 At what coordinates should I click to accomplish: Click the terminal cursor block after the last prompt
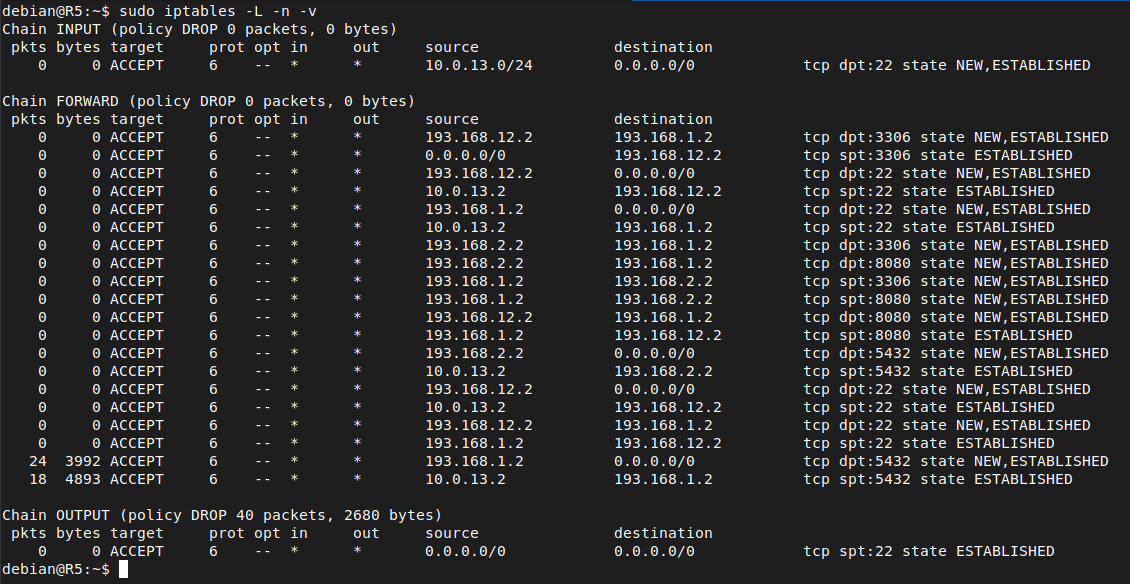click(123, 569)
